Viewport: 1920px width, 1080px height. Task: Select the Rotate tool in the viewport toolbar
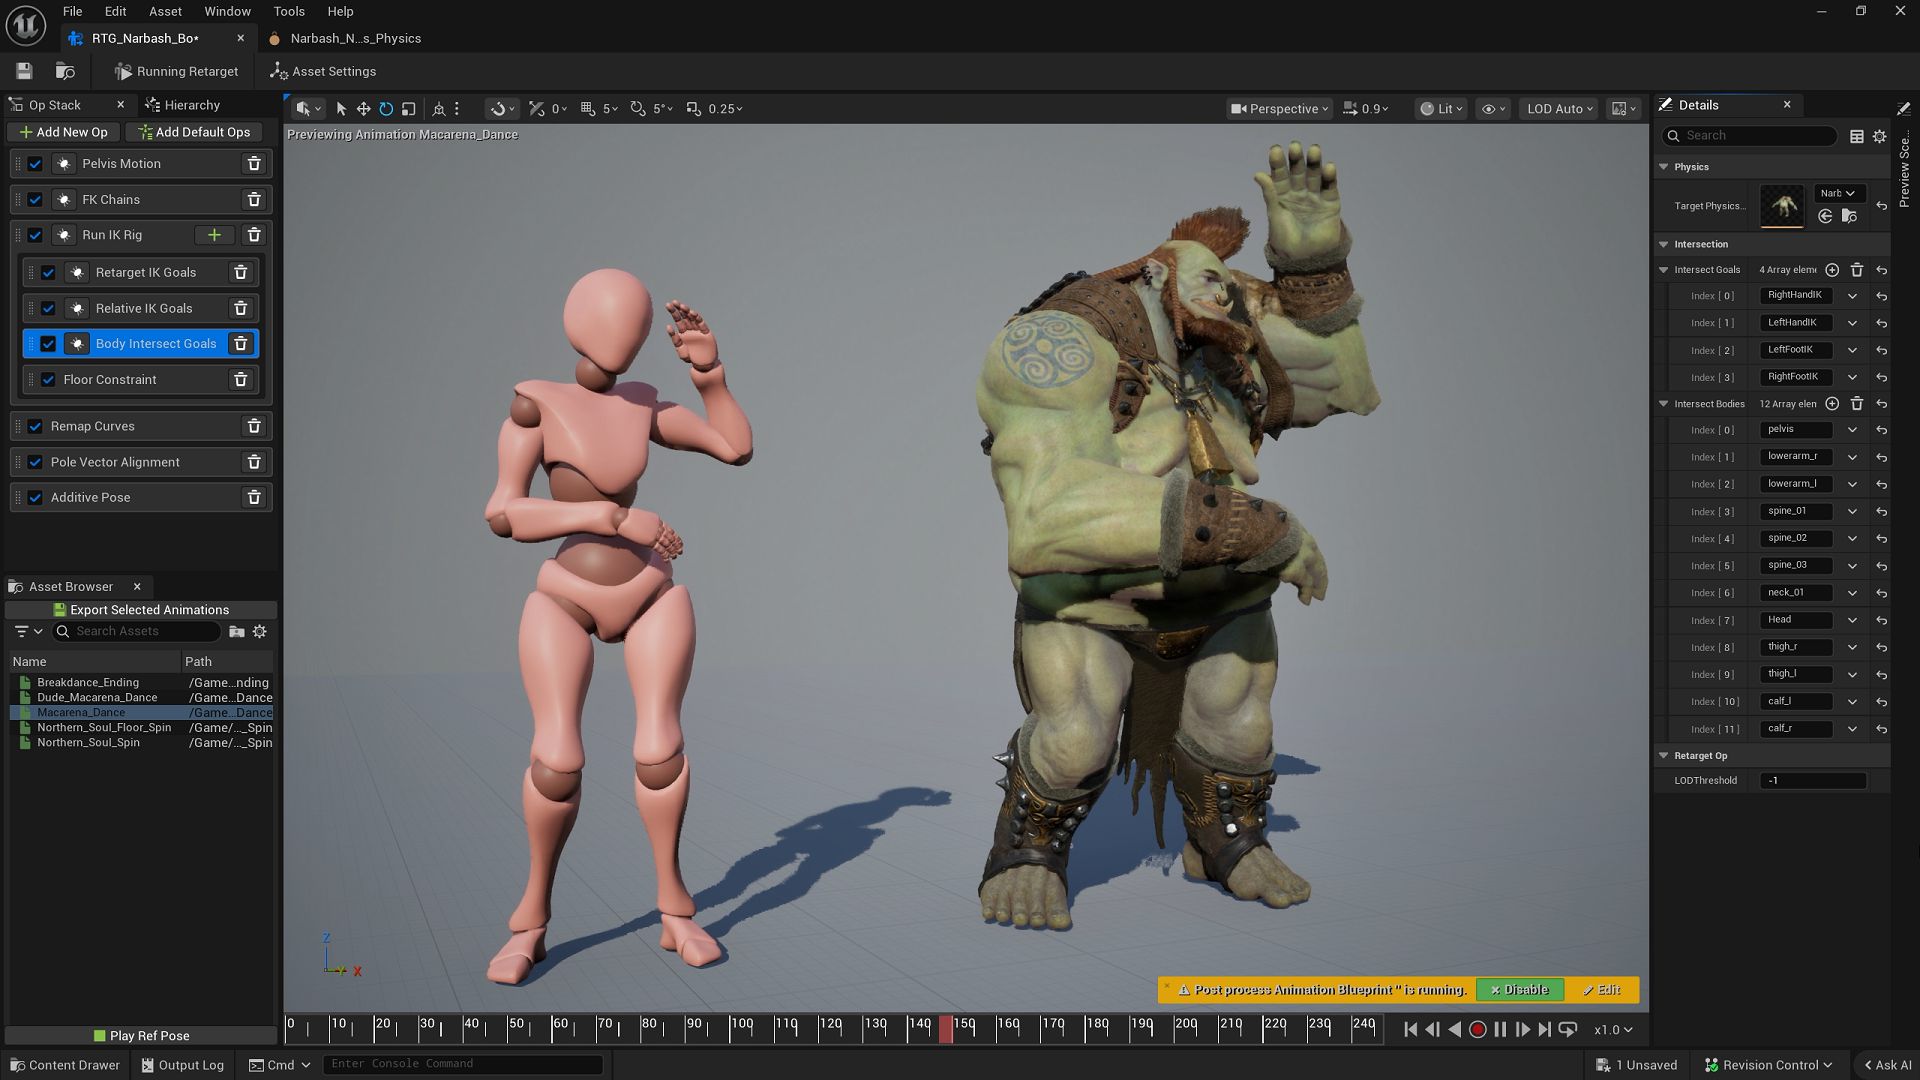[385, 108]
